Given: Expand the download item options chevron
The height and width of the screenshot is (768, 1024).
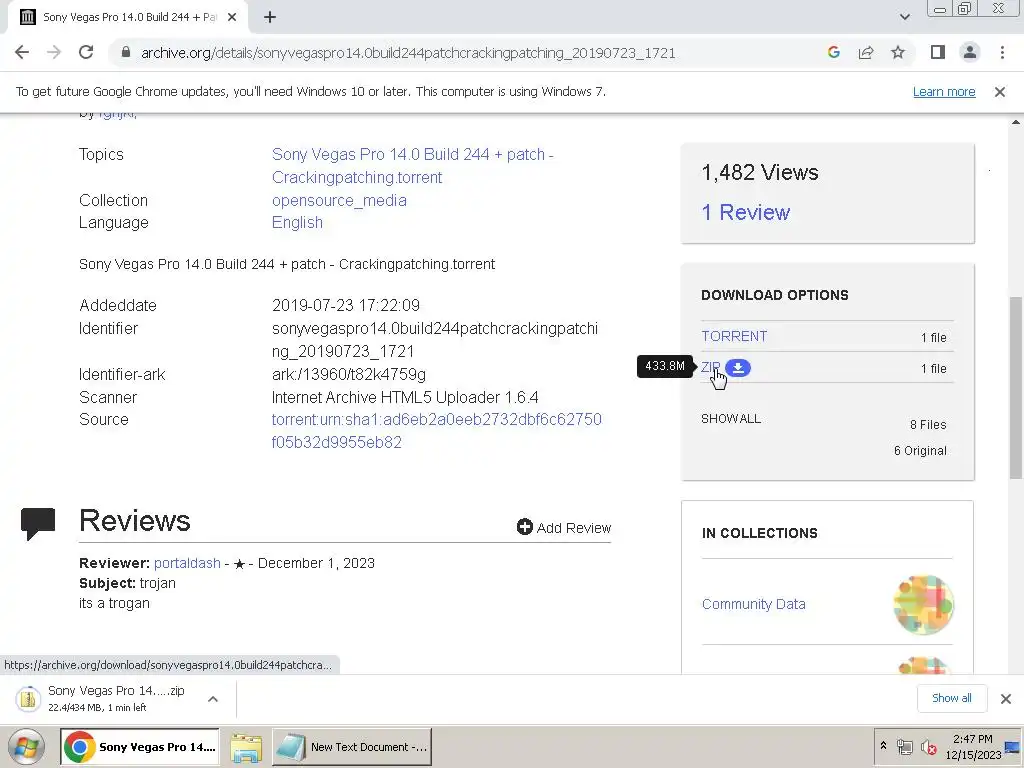Looking at the screenshot, I should [213, 699].
